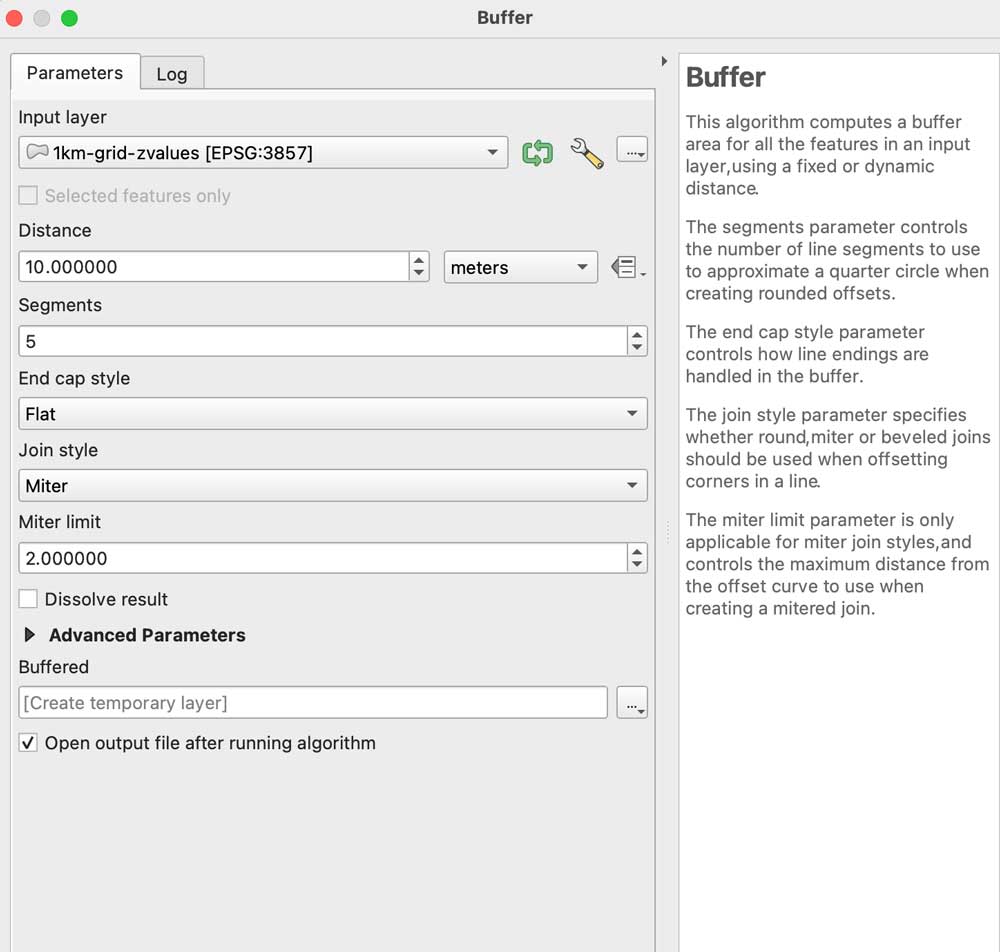Image resolution: width=1000 pixels, height=952 pixels.
Task: Expand the Advanced Parameters section
Action: click(30, 635)
